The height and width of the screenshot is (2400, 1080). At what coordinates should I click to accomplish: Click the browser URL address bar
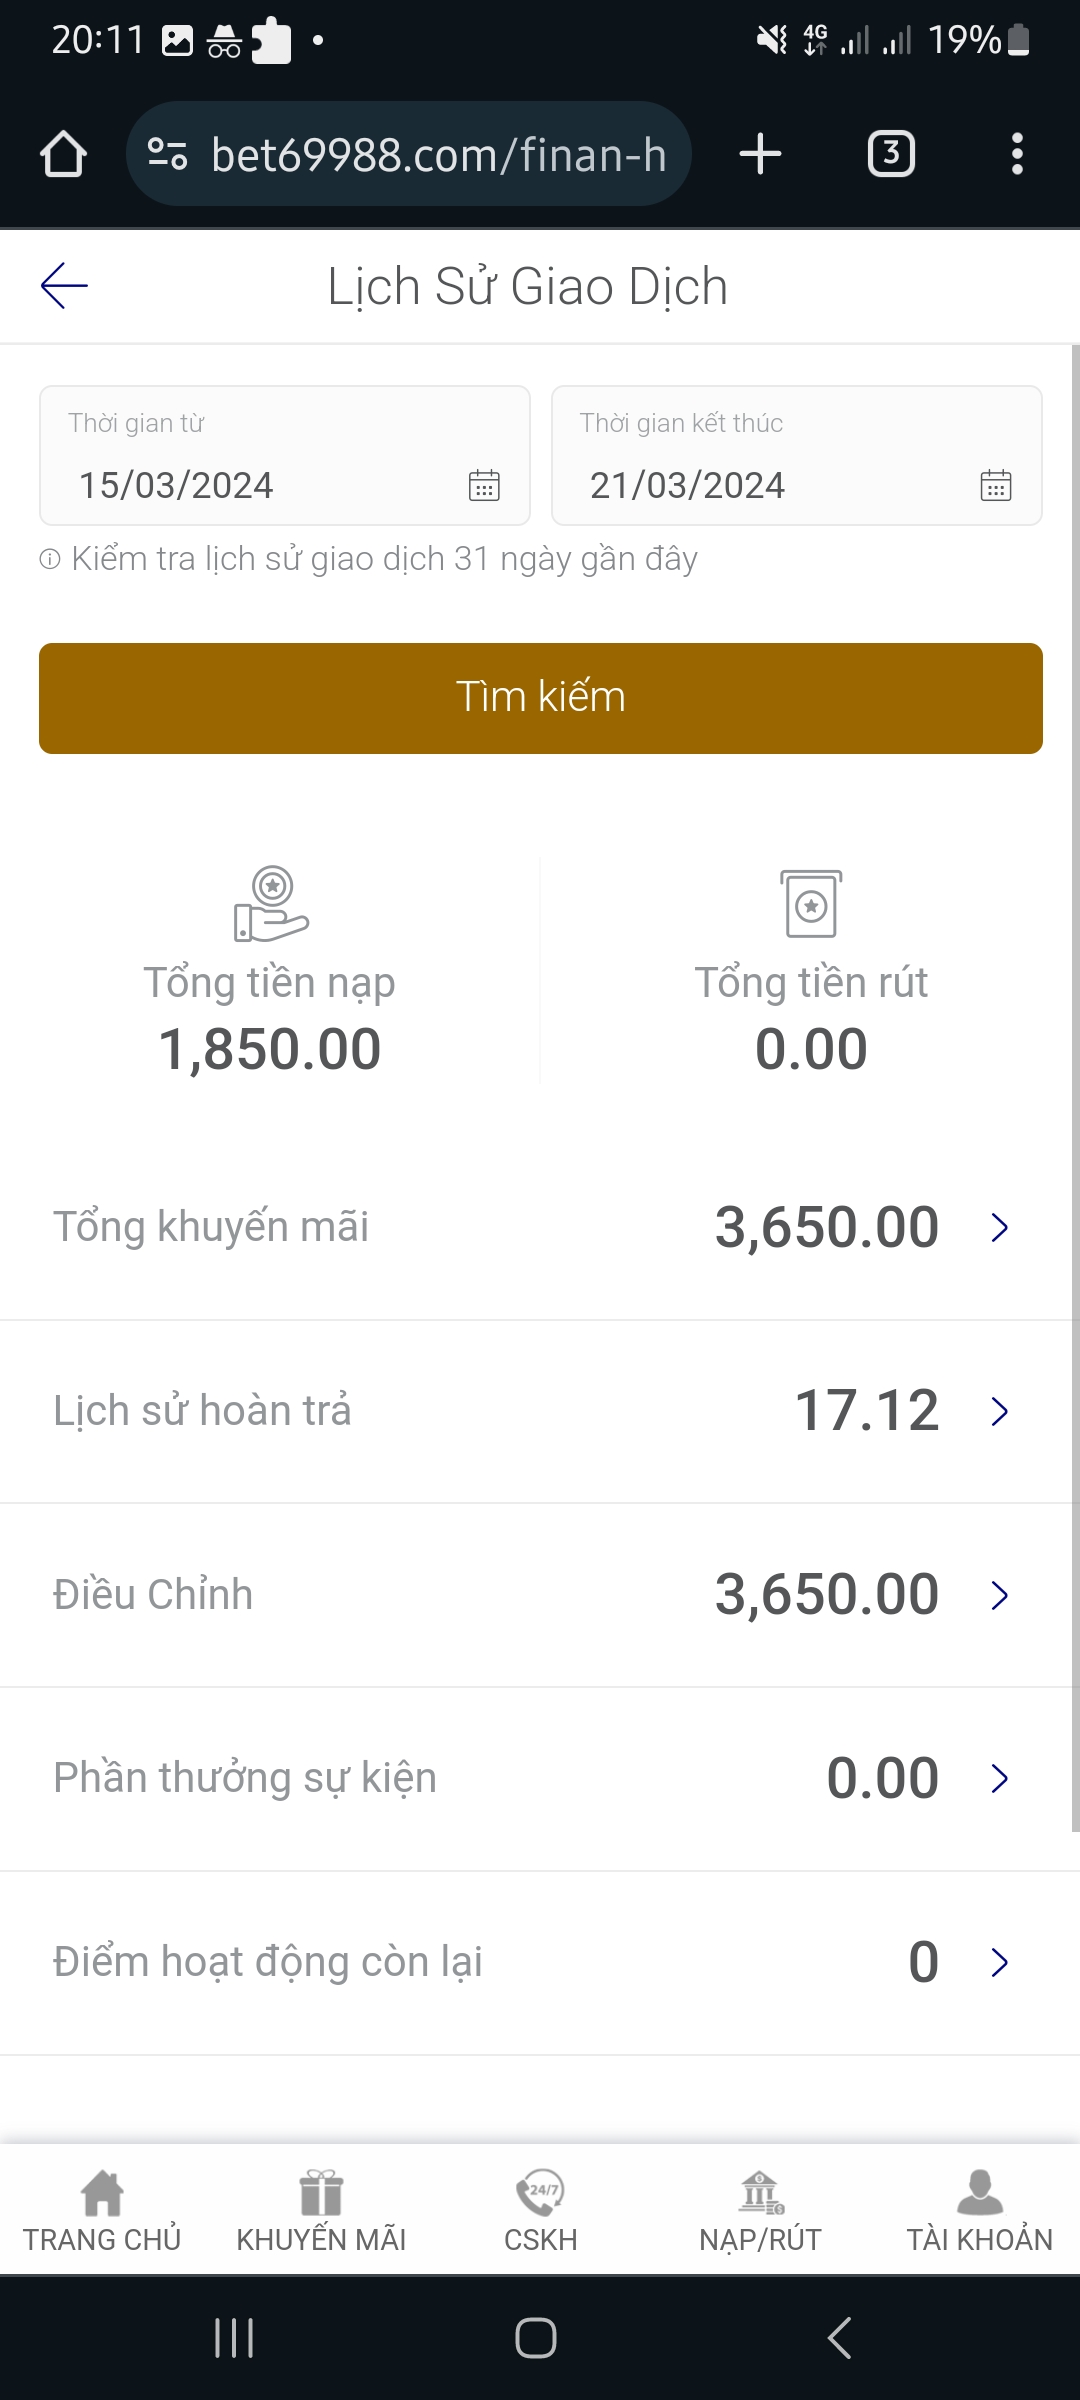pos(438,155)
